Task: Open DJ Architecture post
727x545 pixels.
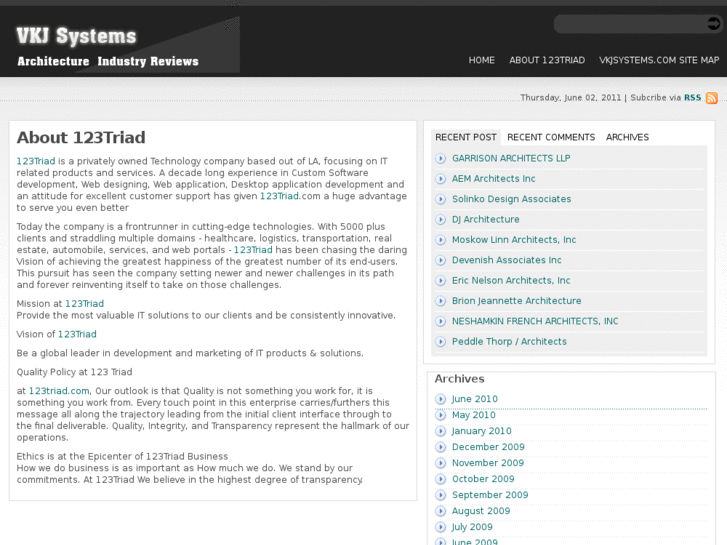Action: tap(485, 220)
